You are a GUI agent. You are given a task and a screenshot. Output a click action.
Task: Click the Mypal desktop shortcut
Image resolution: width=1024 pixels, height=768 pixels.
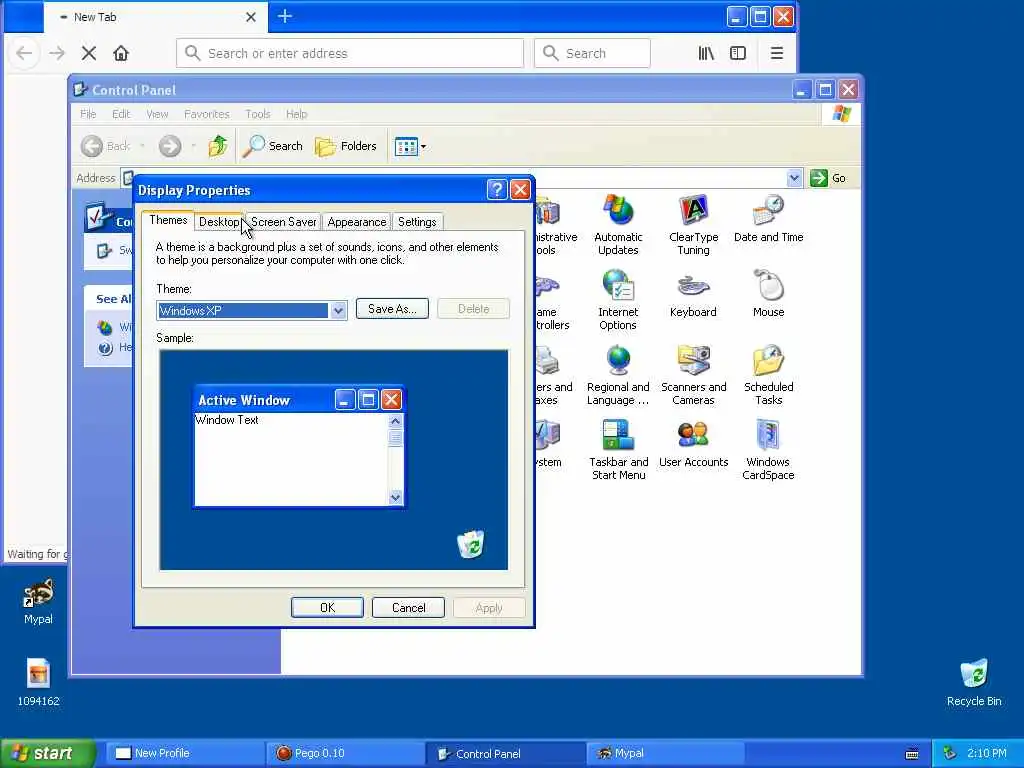click(39, 601)
